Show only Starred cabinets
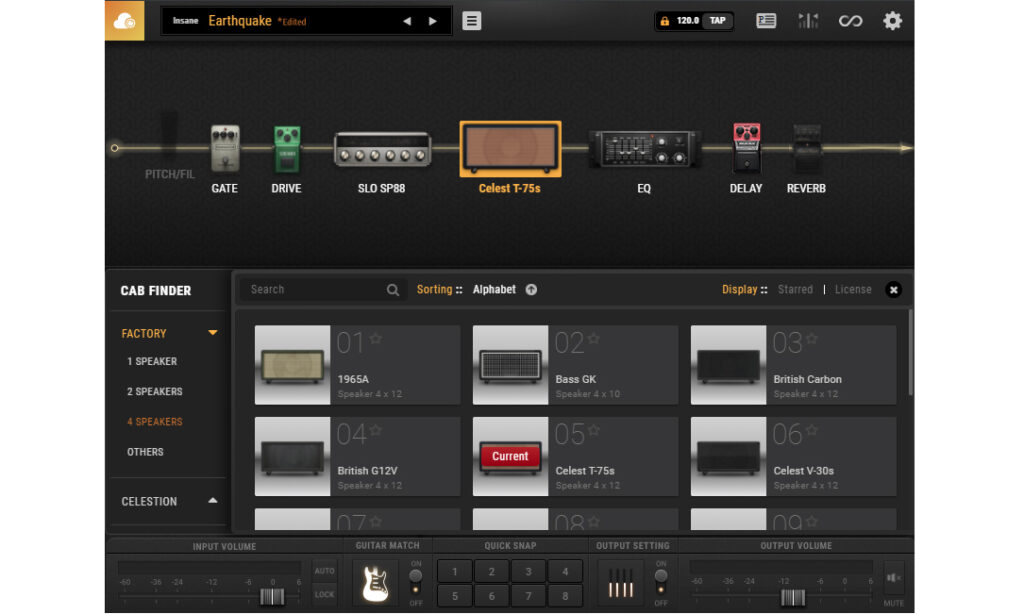The image size is (1024, 614). coord(795,289)
